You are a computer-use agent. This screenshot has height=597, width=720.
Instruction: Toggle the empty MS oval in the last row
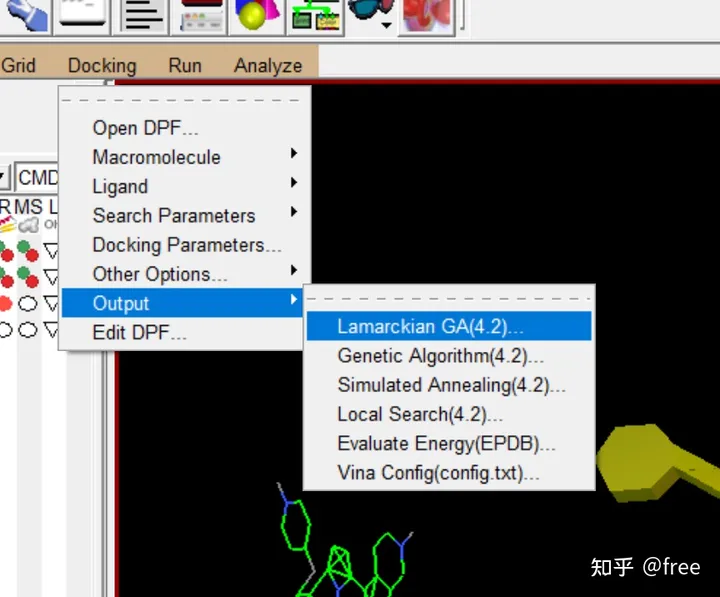pos(28,329)
